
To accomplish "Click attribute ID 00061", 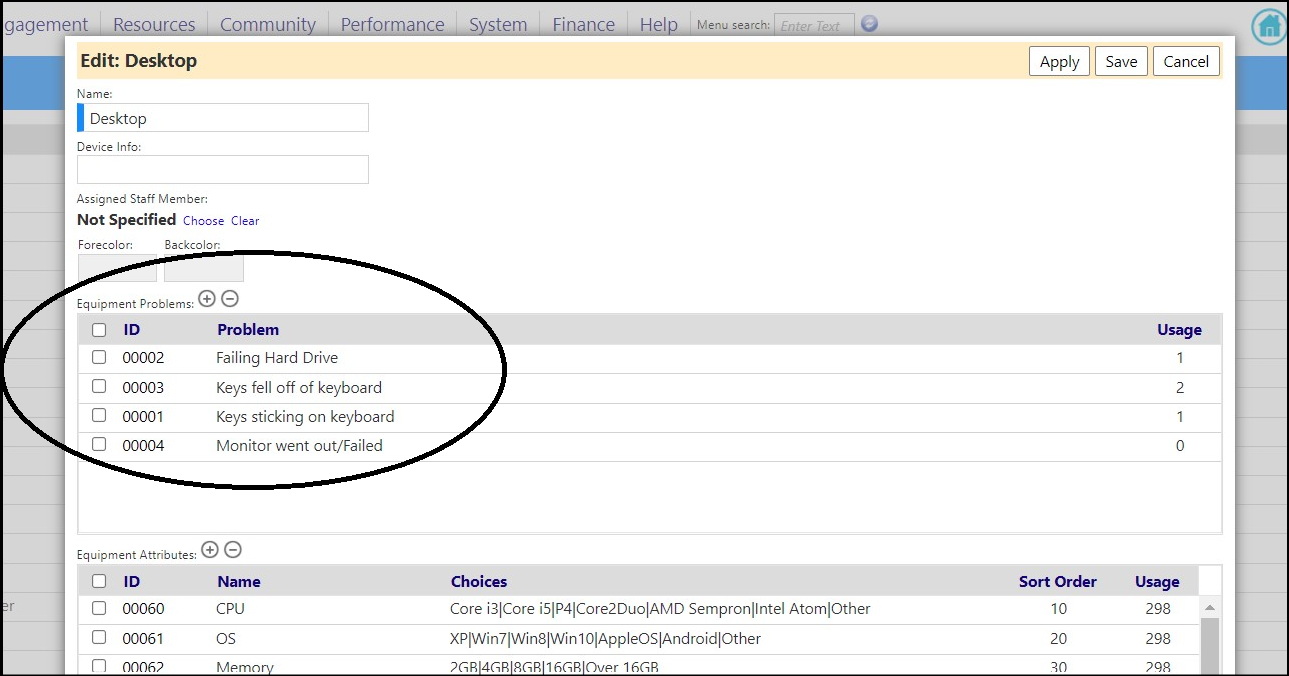I will pos(143,639).
